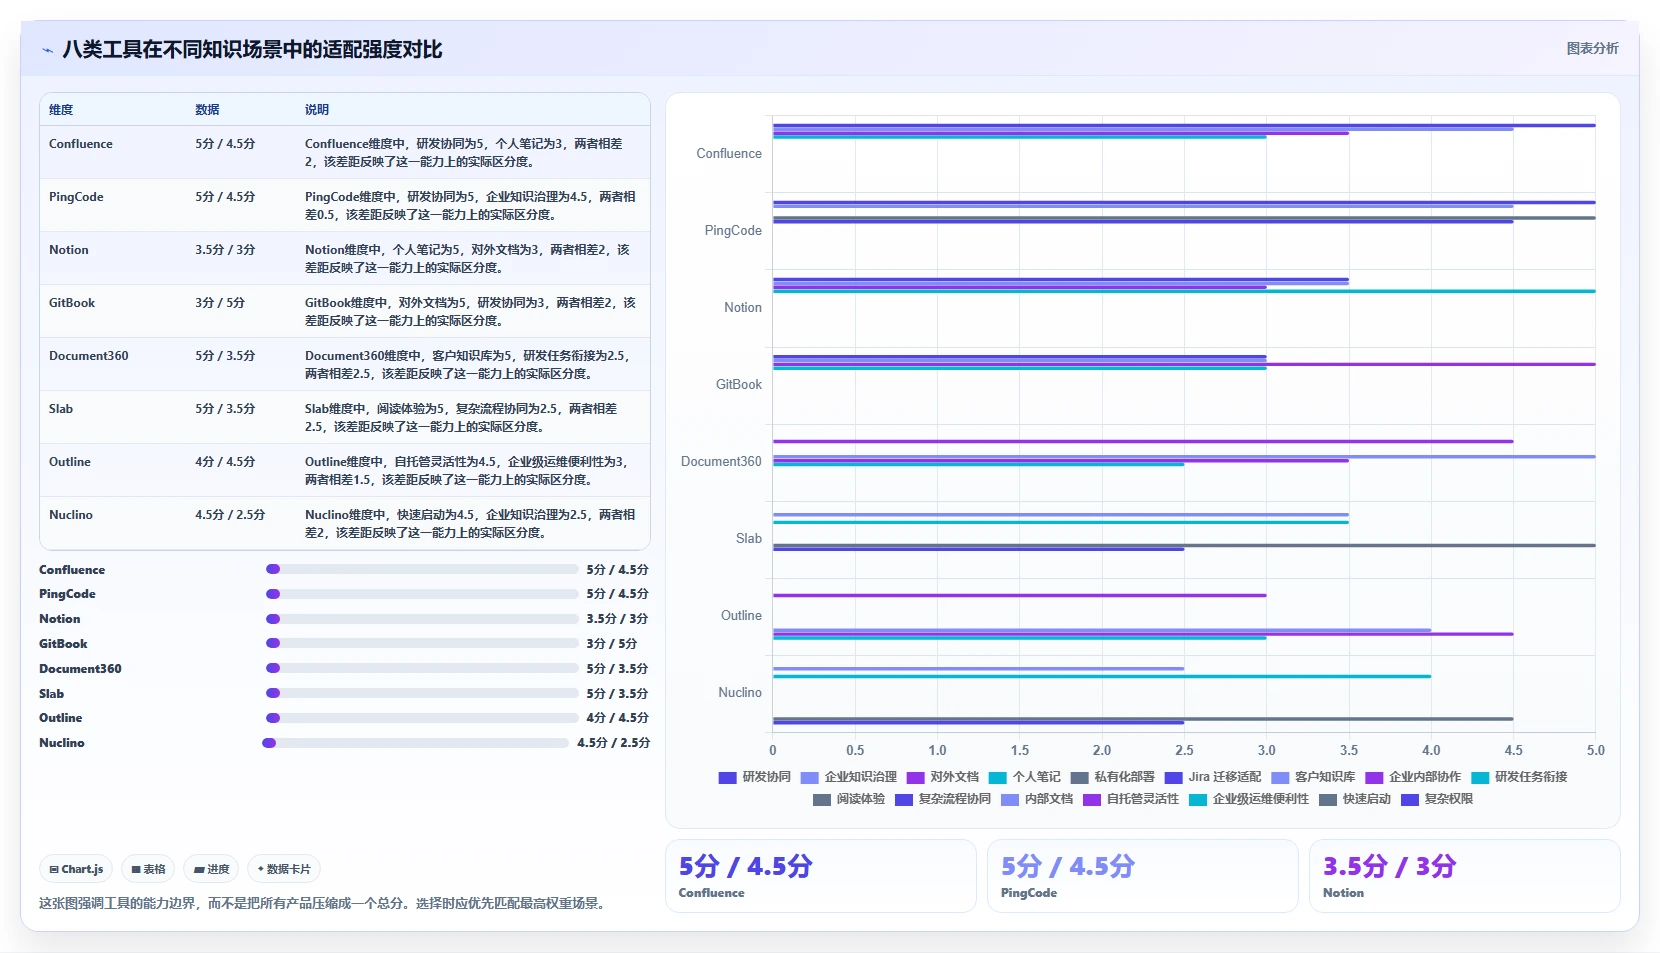This screenshot has width=1660, height=953.
Task: Open the Notion score card
Action: [x=1465, y=876]
